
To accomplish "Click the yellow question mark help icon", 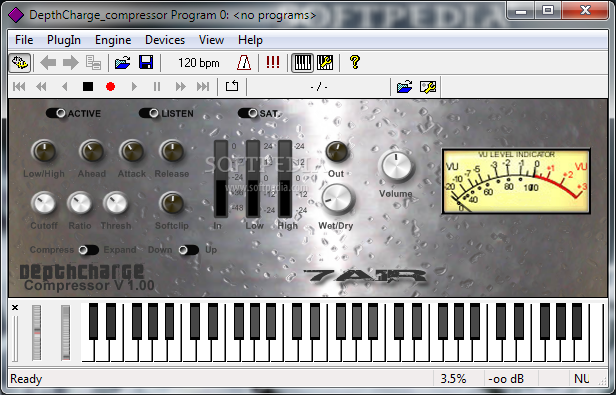I will 354,62.
